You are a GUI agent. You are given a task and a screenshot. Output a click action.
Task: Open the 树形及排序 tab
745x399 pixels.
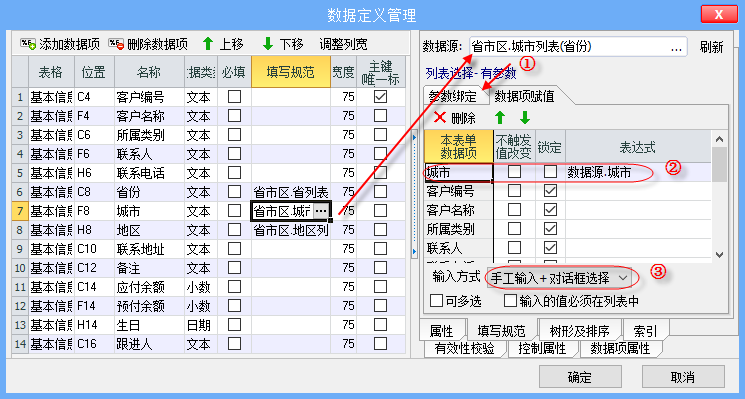579,331
